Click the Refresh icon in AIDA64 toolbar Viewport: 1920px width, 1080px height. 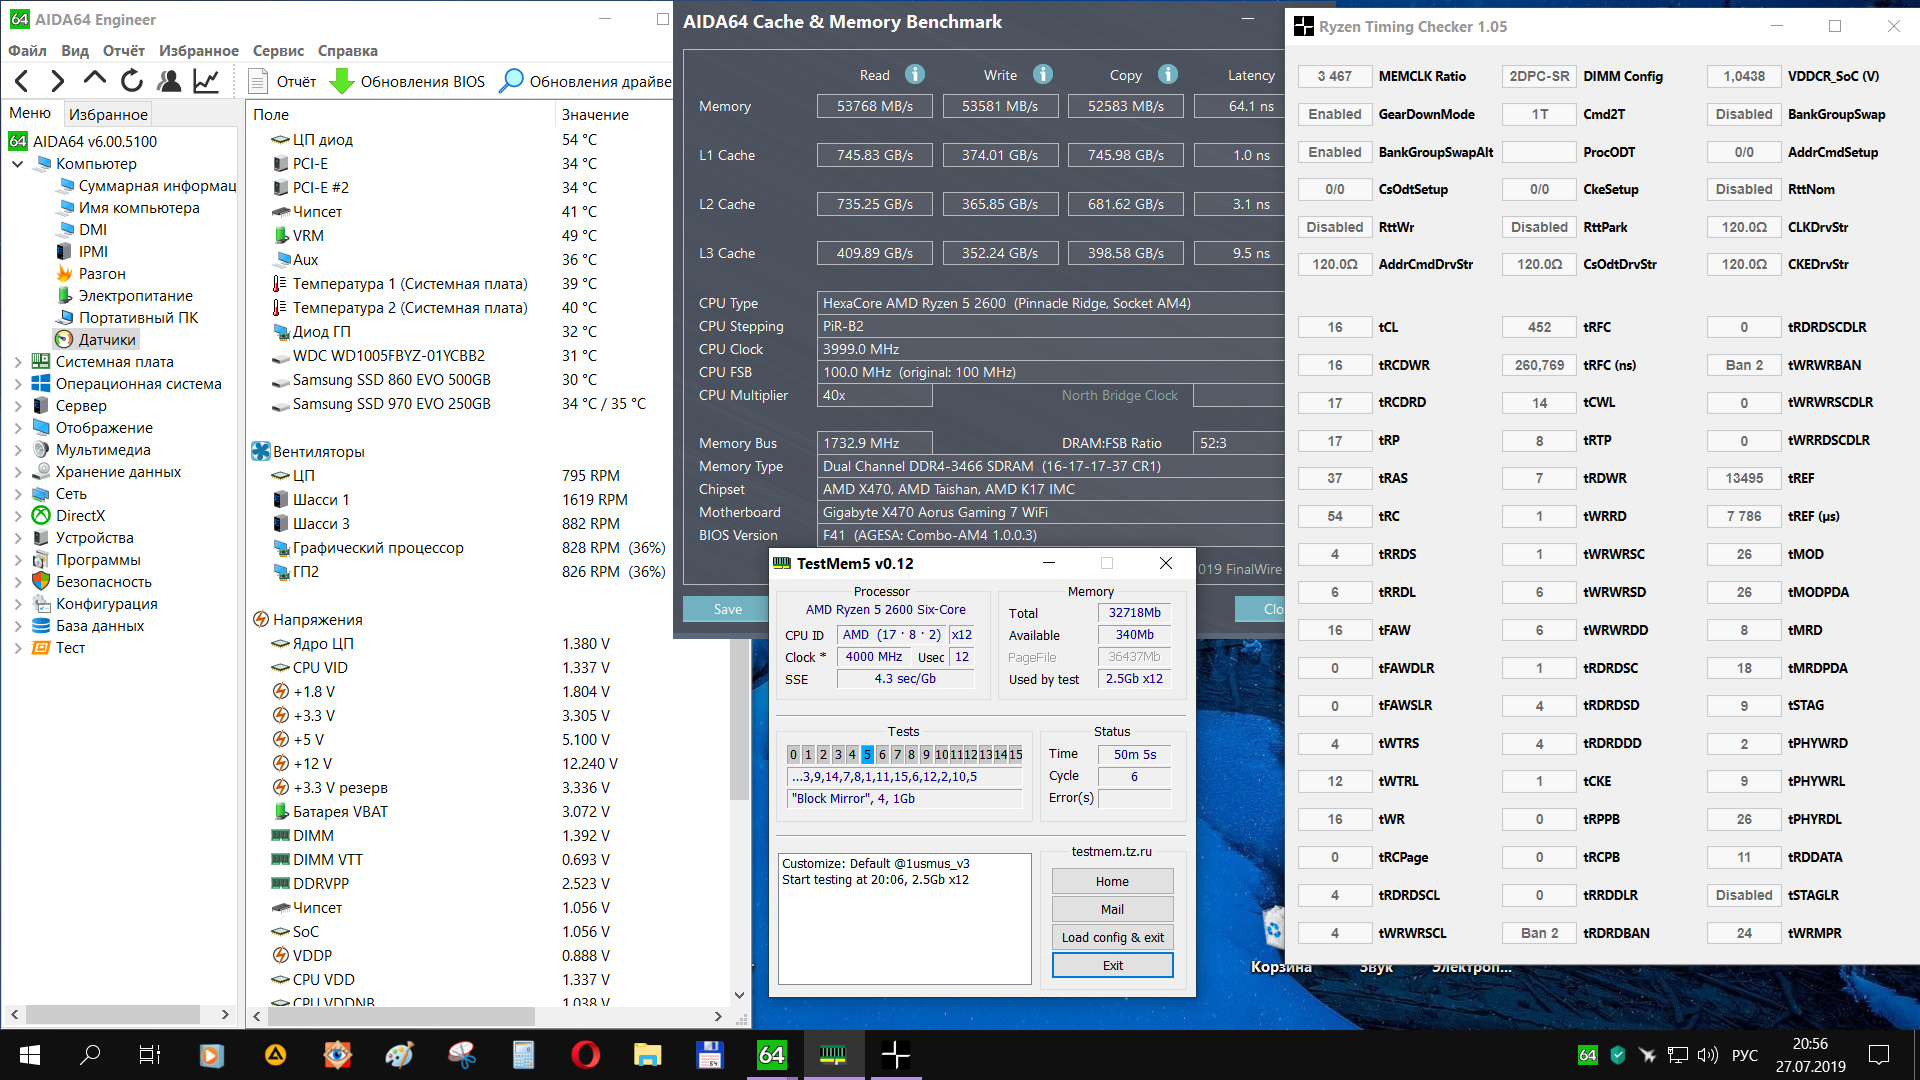(131, 81)
